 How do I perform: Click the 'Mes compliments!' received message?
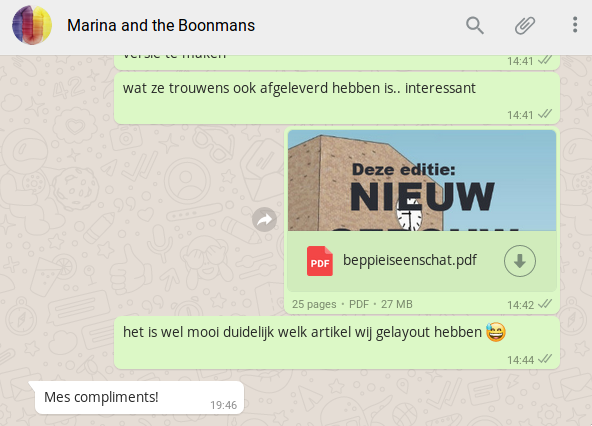coord(139,398)
